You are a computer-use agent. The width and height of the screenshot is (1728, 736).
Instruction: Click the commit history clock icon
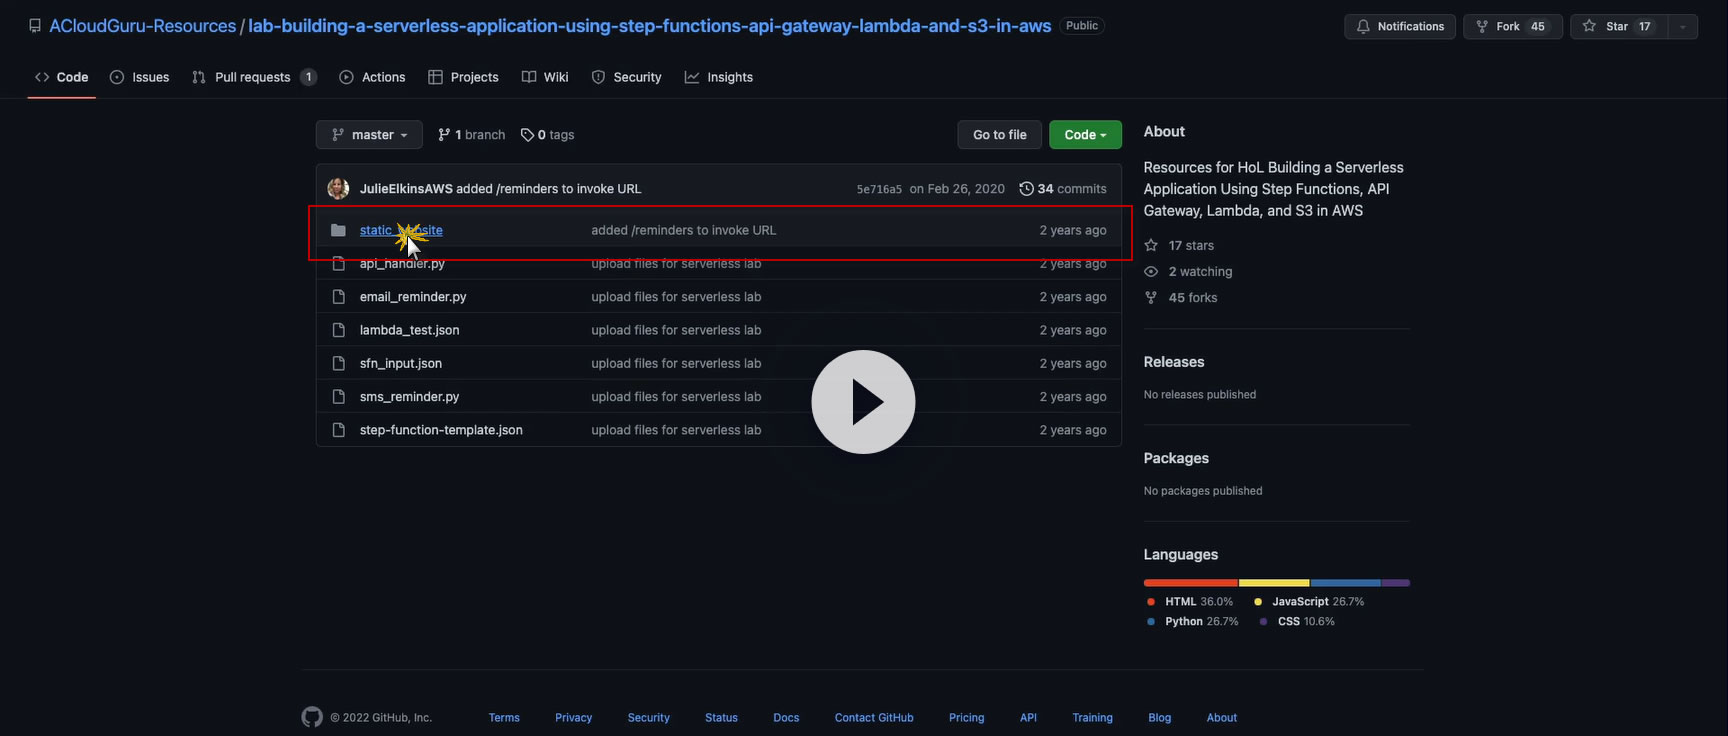click(x=1026, y=188)
